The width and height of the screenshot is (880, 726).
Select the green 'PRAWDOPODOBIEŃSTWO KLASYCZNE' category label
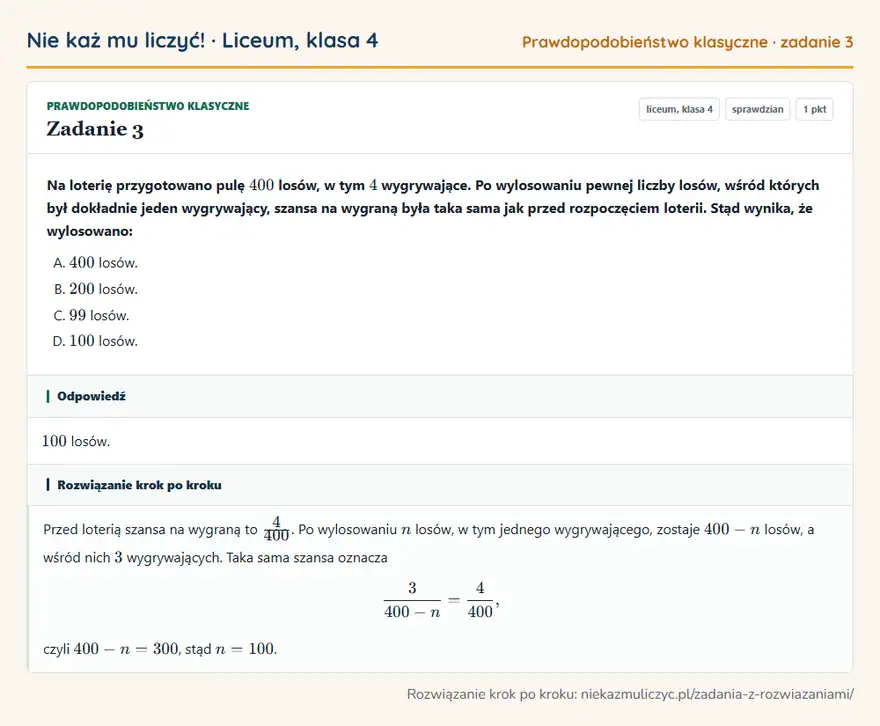148,106
